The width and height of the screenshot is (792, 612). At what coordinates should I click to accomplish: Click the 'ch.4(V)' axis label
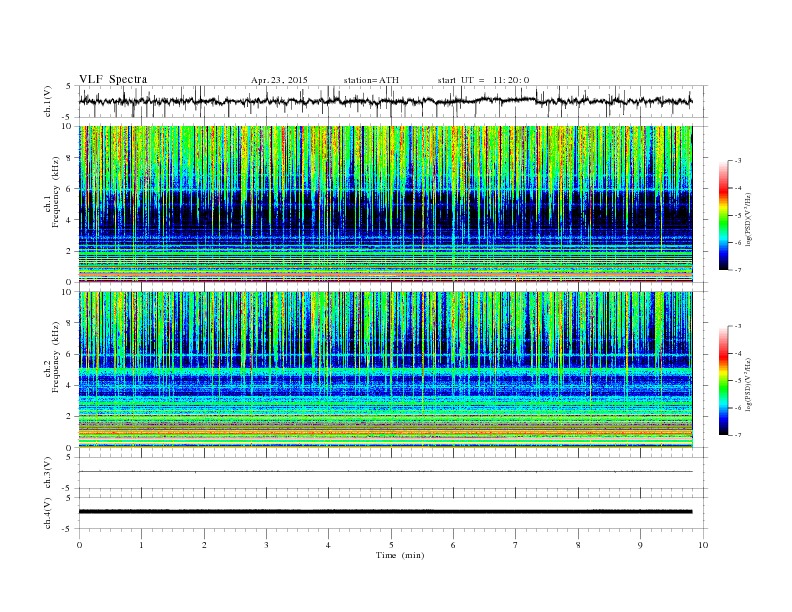[48, 513]
